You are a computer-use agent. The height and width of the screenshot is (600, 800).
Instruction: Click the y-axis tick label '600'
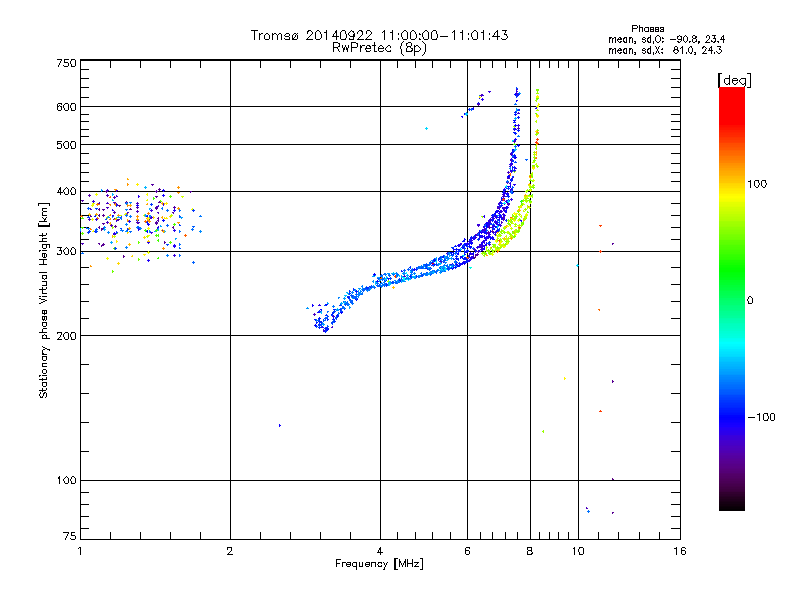(x=66, y=107)
